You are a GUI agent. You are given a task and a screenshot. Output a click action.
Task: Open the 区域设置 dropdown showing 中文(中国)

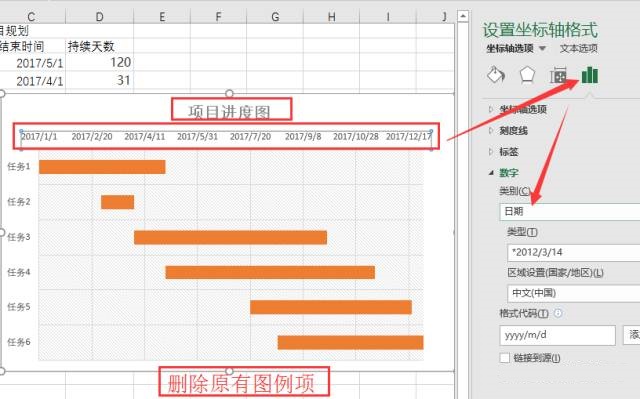pyautogui.click(x=573, y=293)
